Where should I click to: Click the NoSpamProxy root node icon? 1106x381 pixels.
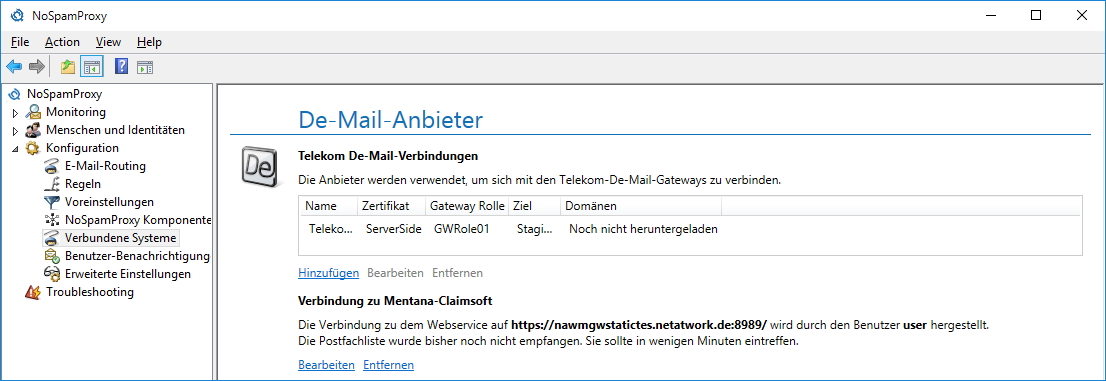click(x=14, y=93)
